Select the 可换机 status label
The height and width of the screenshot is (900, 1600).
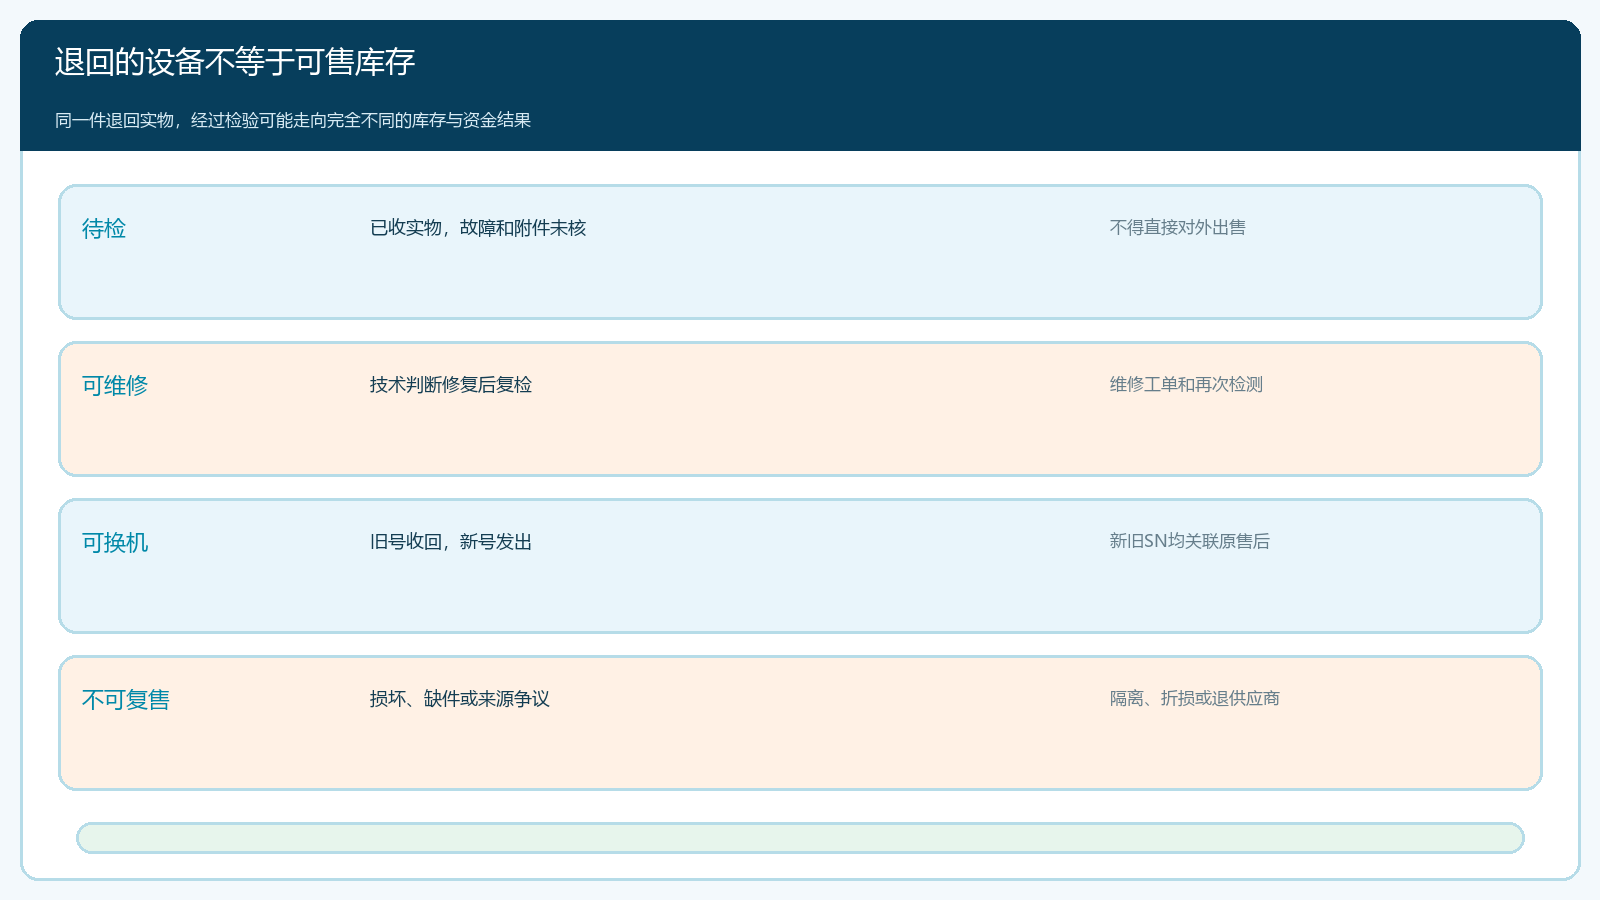click(115, 542)
